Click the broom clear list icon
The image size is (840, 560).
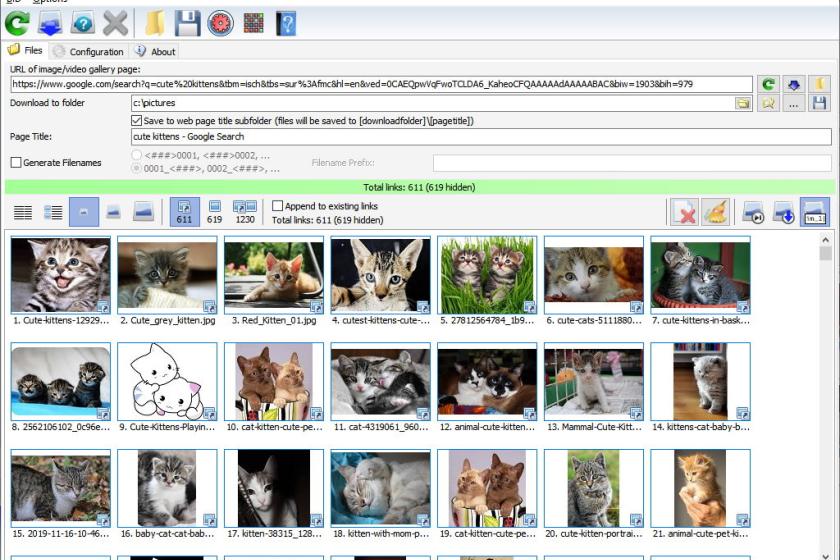[716, 212]
